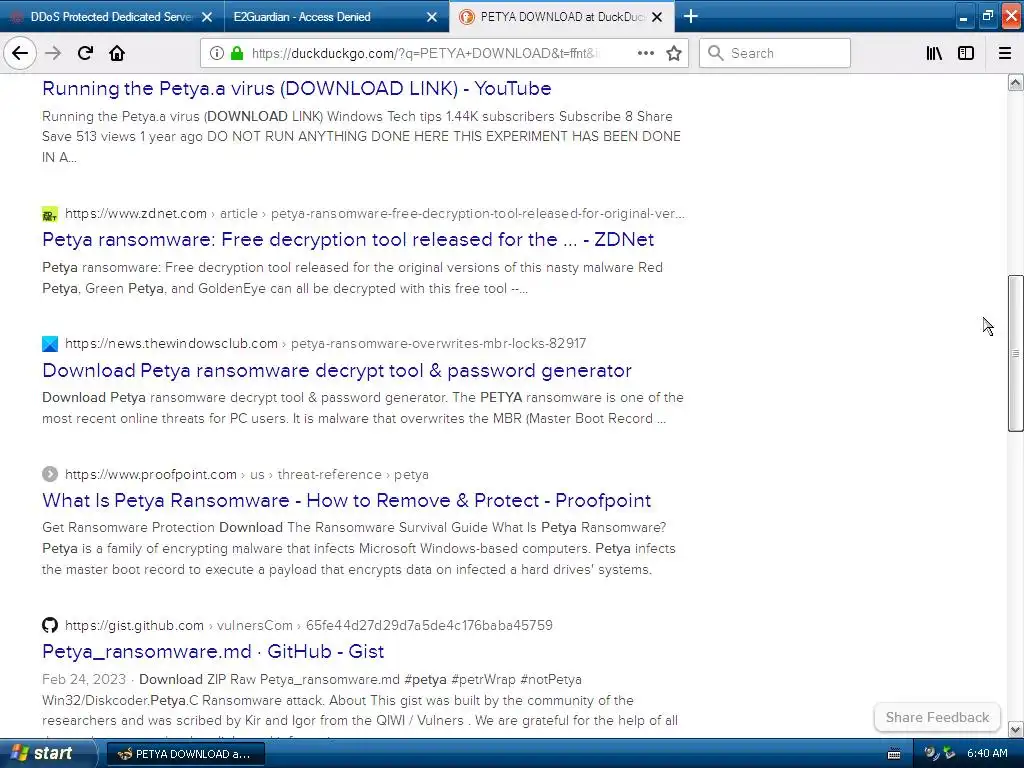Click the scrollbar up arrow
Viewport: 1024px width, 768px height.
(x=1015, y=82)
